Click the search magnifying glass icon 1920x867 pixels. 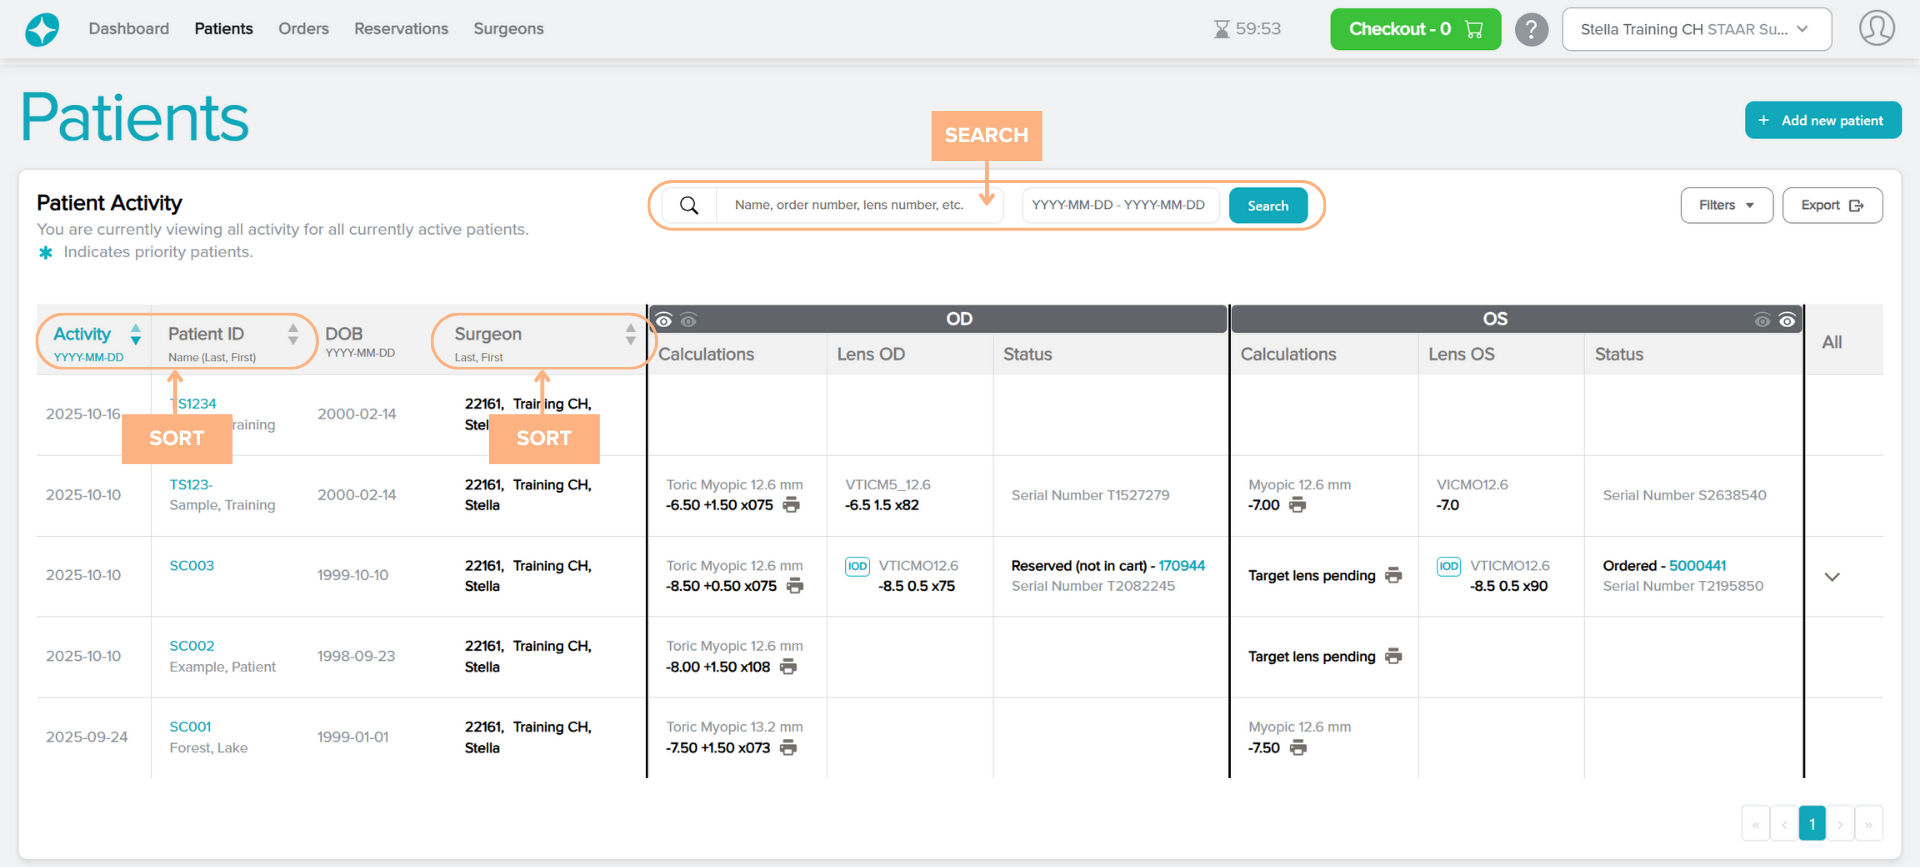pyautogui.click(x=689, y=205)
